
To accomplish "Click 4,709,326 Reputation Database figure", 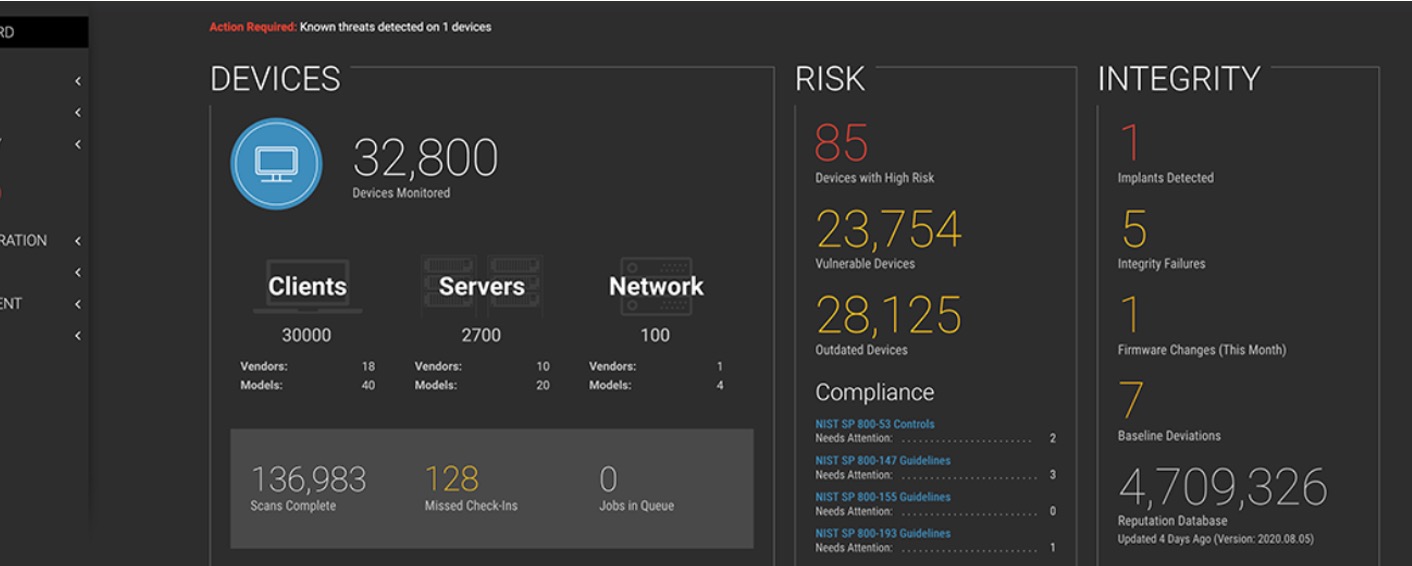I will [x=1223, y=487].
